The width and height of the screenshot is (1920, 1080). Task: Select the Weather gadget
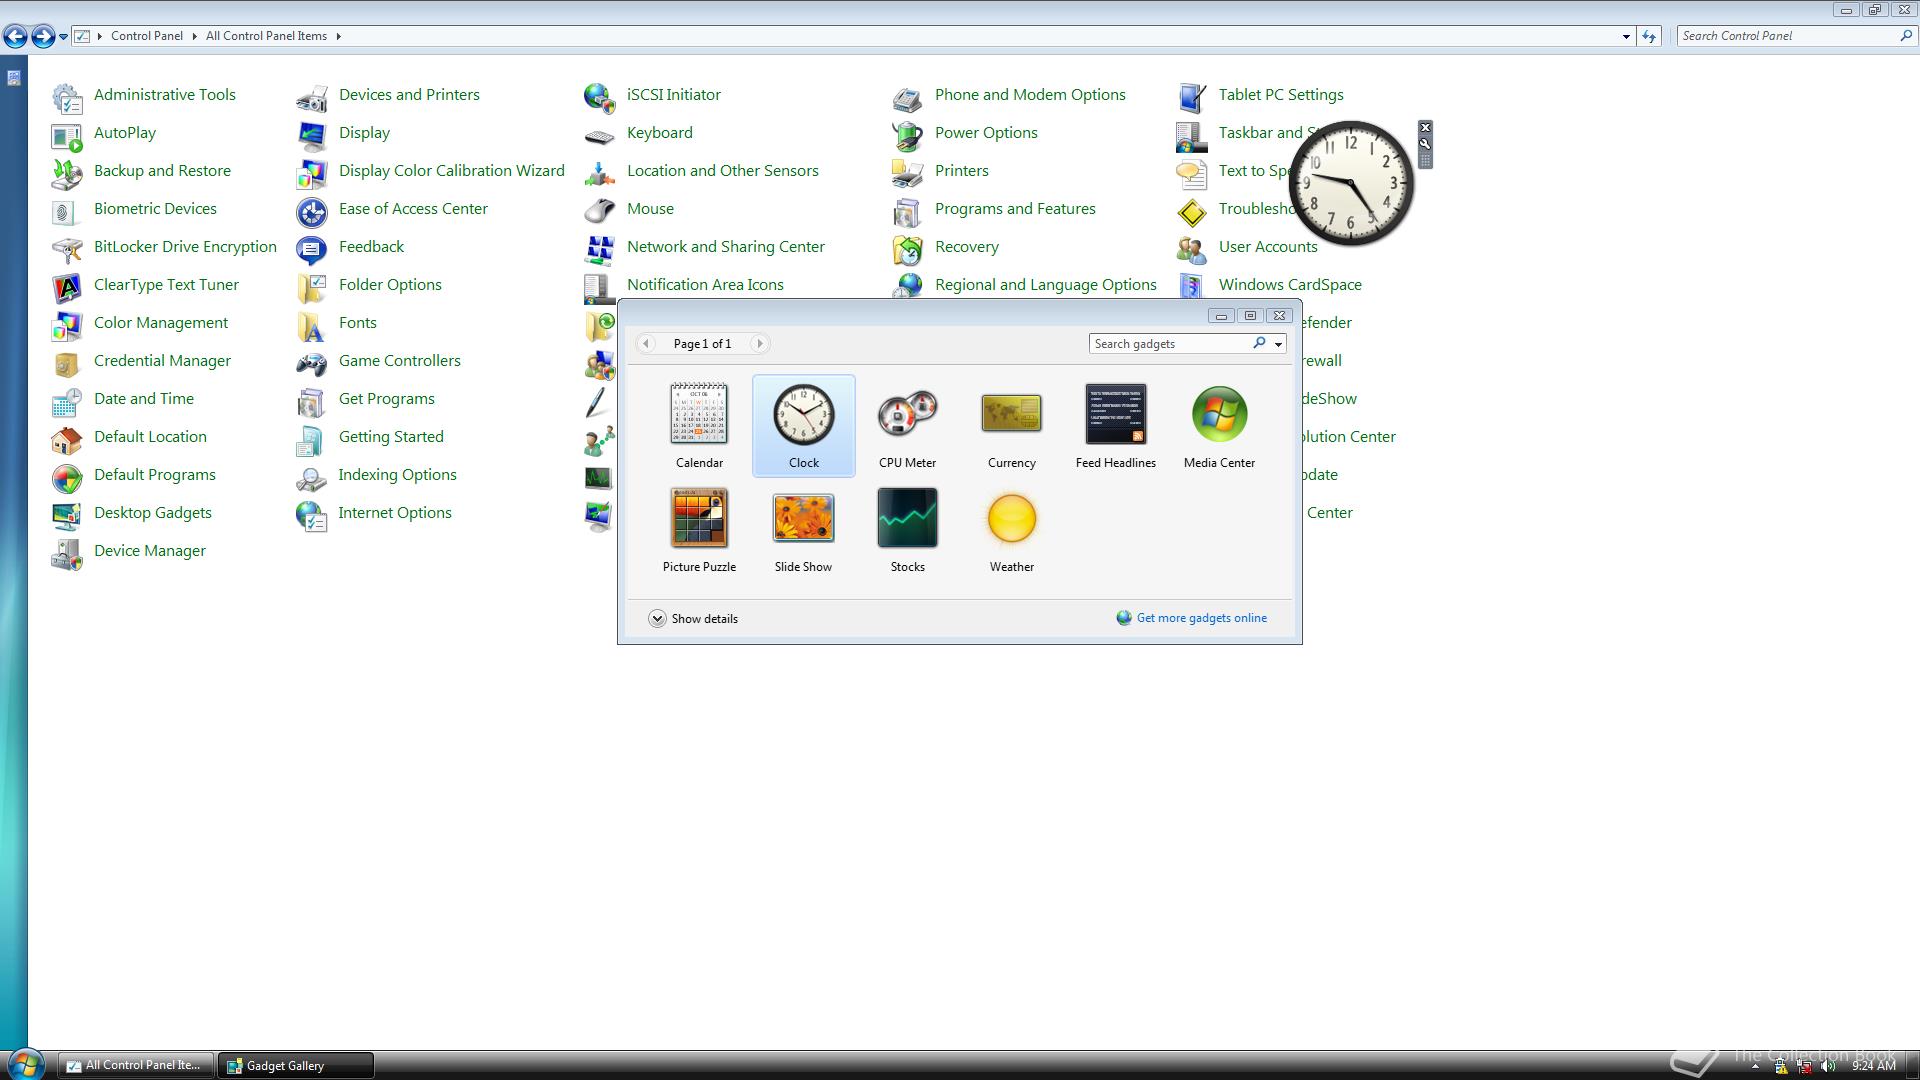click(x=1011, y=530)
